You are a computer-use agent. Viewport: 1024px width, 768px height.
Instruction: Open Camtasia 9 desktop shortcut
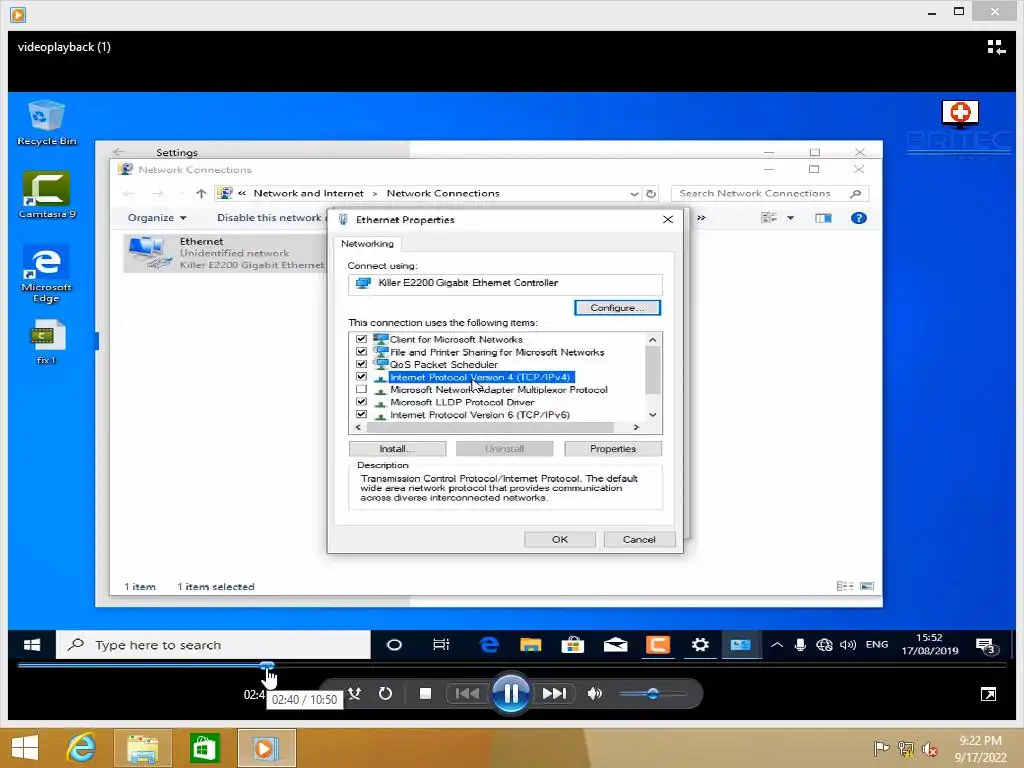(47, 195)
